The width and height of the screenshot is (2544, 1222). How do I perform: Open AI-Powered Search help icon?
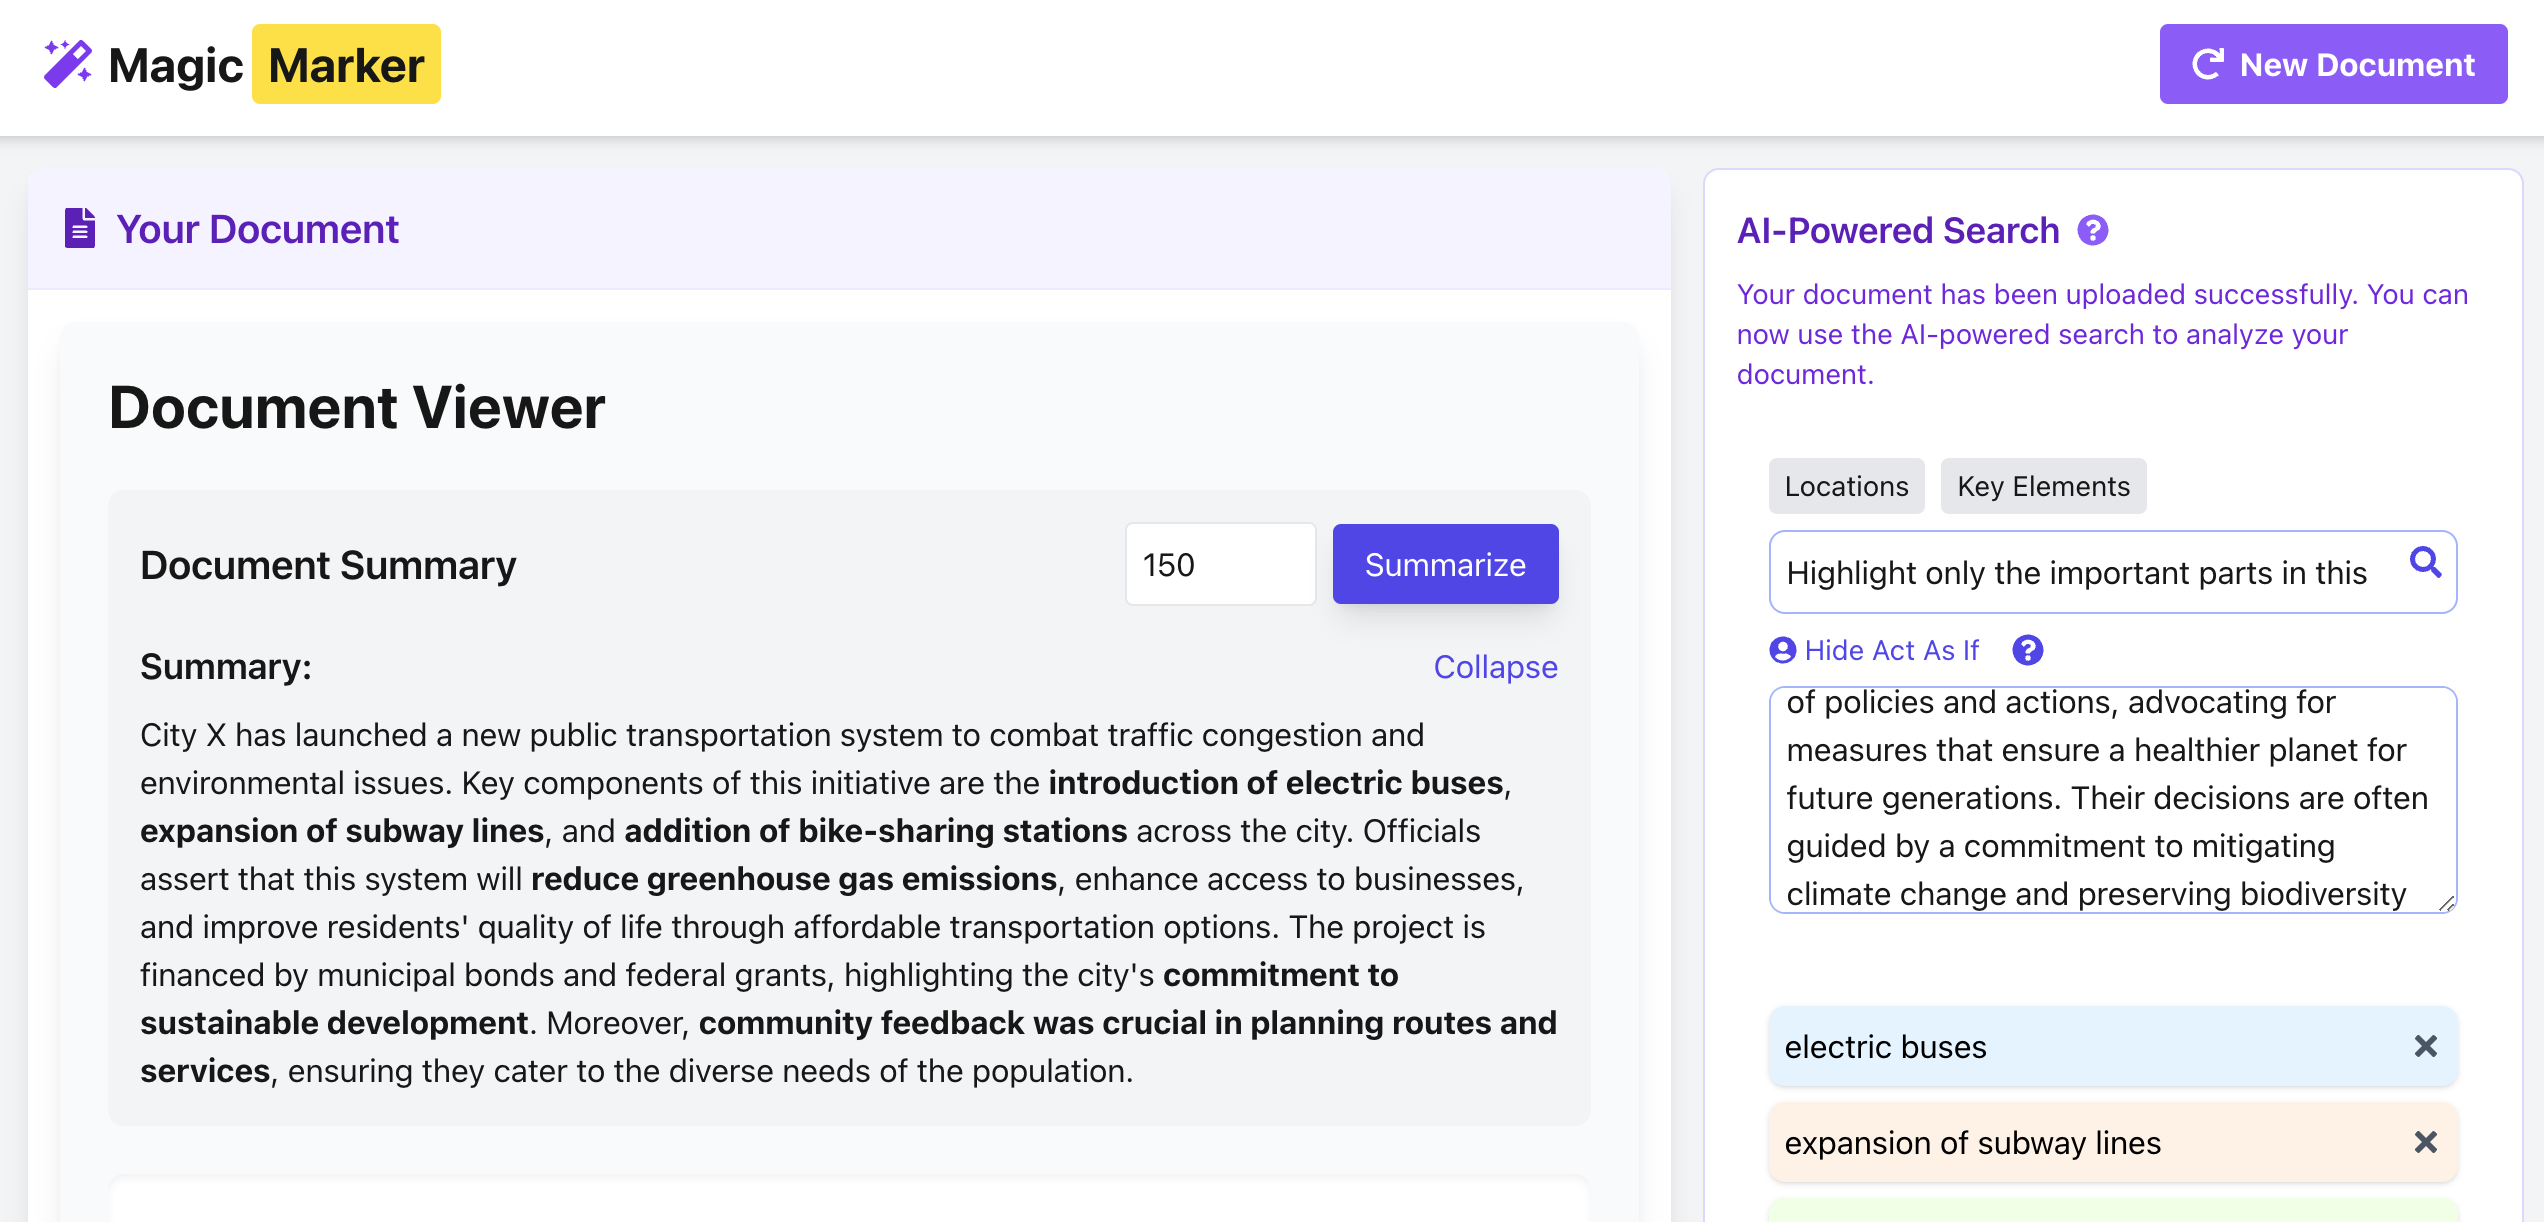pyautogui.click(x=2092, y=231)
